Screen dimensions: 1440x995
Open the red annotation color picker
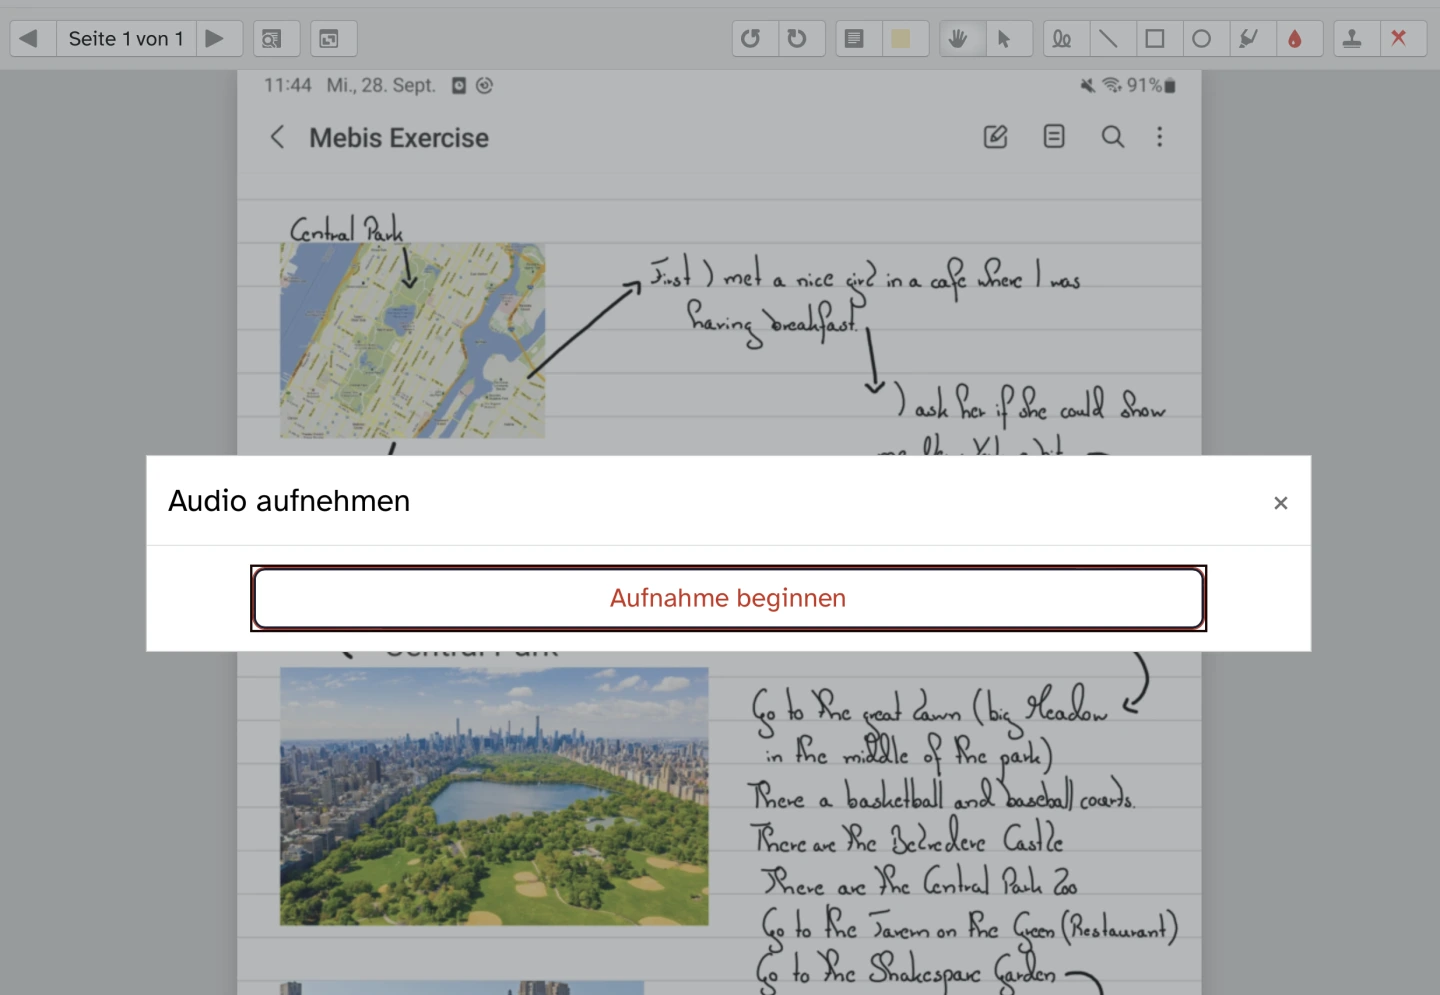pos(1295,39)
